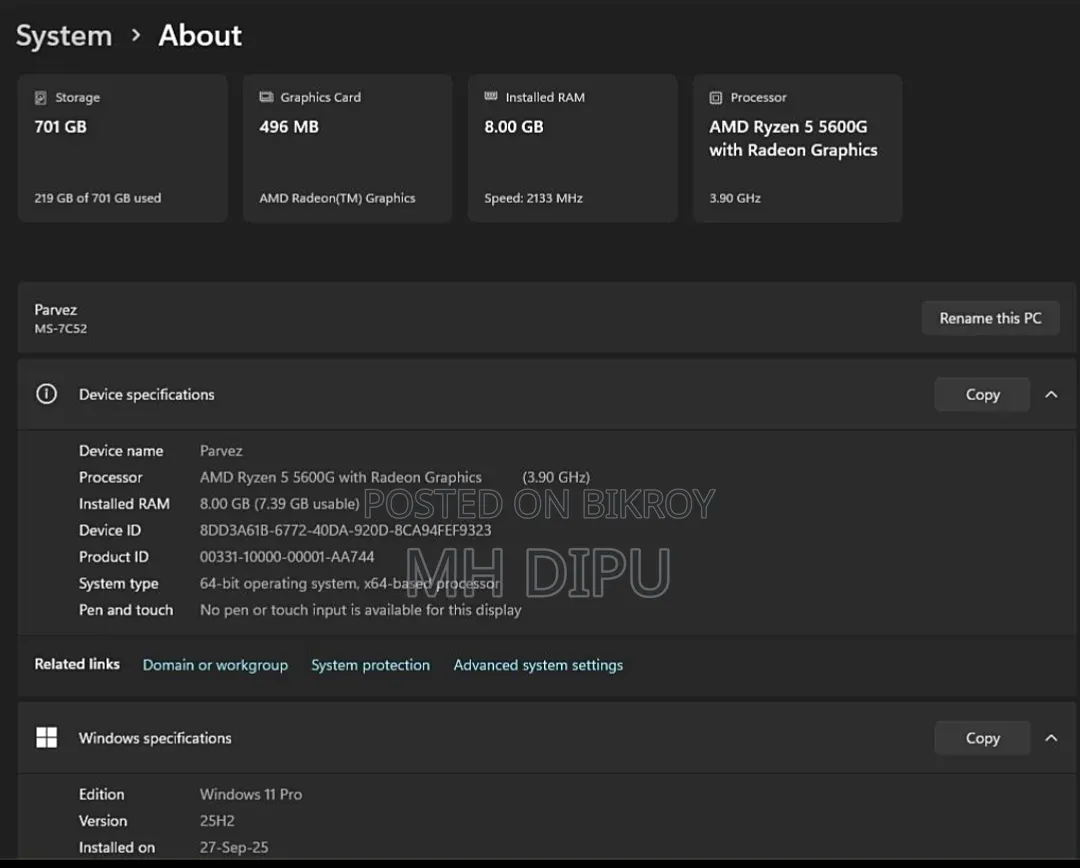1080x868 pixels.
Task: Click the '8.00 GB (7.39 GB usable)' value
Action: [280, 504]
